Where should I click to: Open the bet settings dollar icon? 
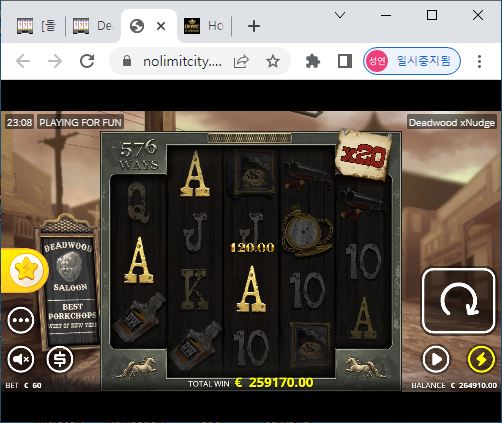(x=60, y=359)
